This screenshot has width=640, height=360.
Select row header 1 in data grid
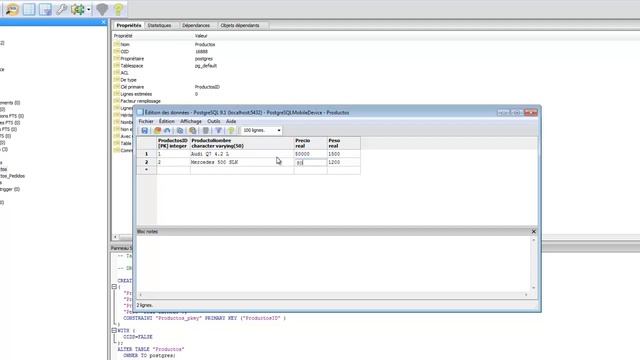pos(147,154)
